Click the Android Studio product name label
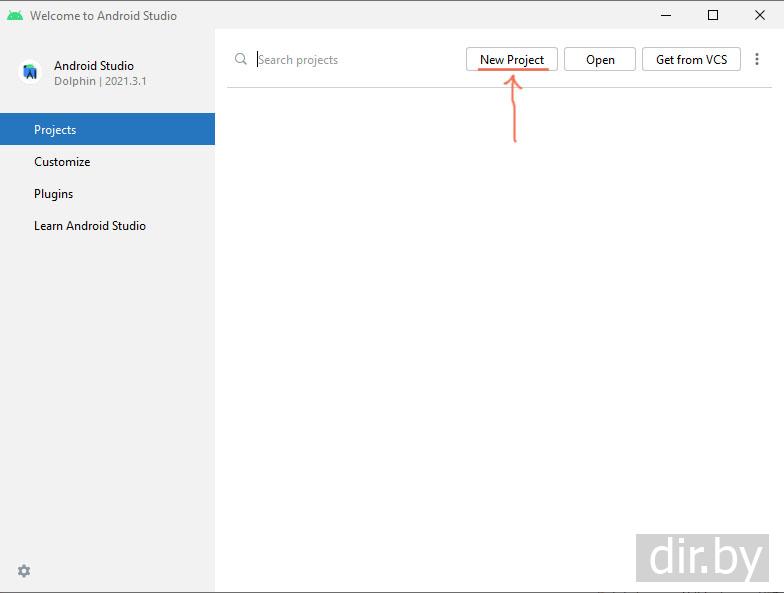Screen dimensions: 784x593 (x=94, y=66)
